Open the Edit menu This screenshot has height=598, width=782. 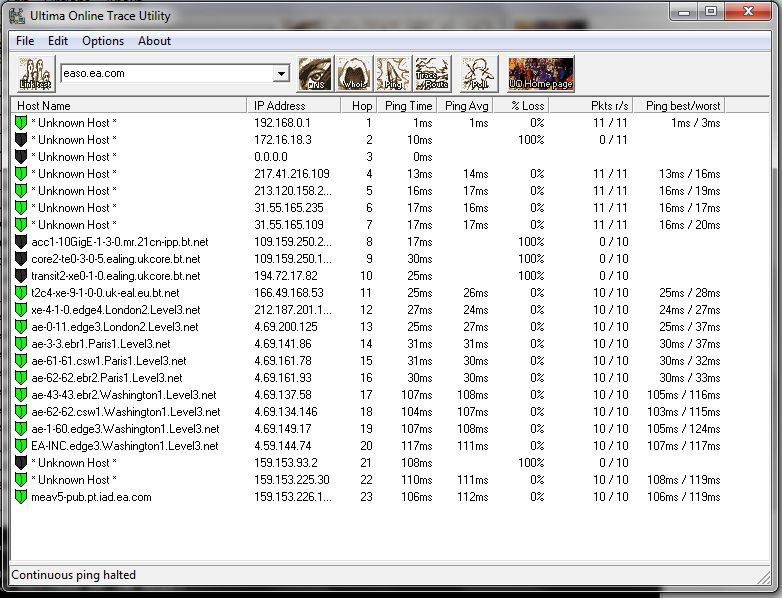tap(58, 41)
